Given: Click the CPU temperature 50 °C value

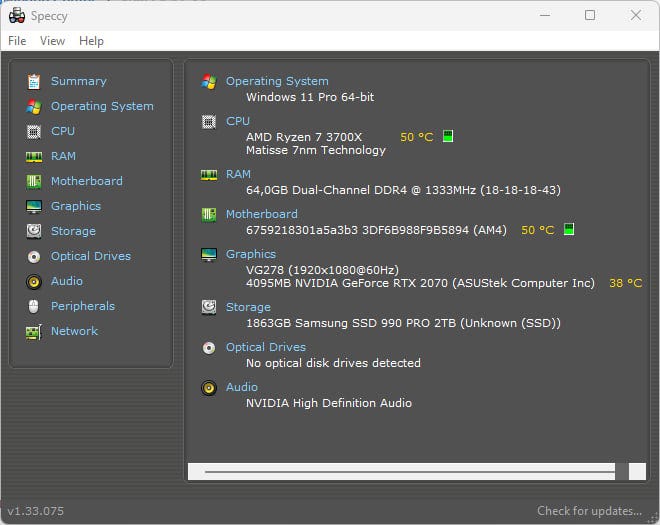Looking at the screenshot, I should pyautogui.click(x=417, y=137).
